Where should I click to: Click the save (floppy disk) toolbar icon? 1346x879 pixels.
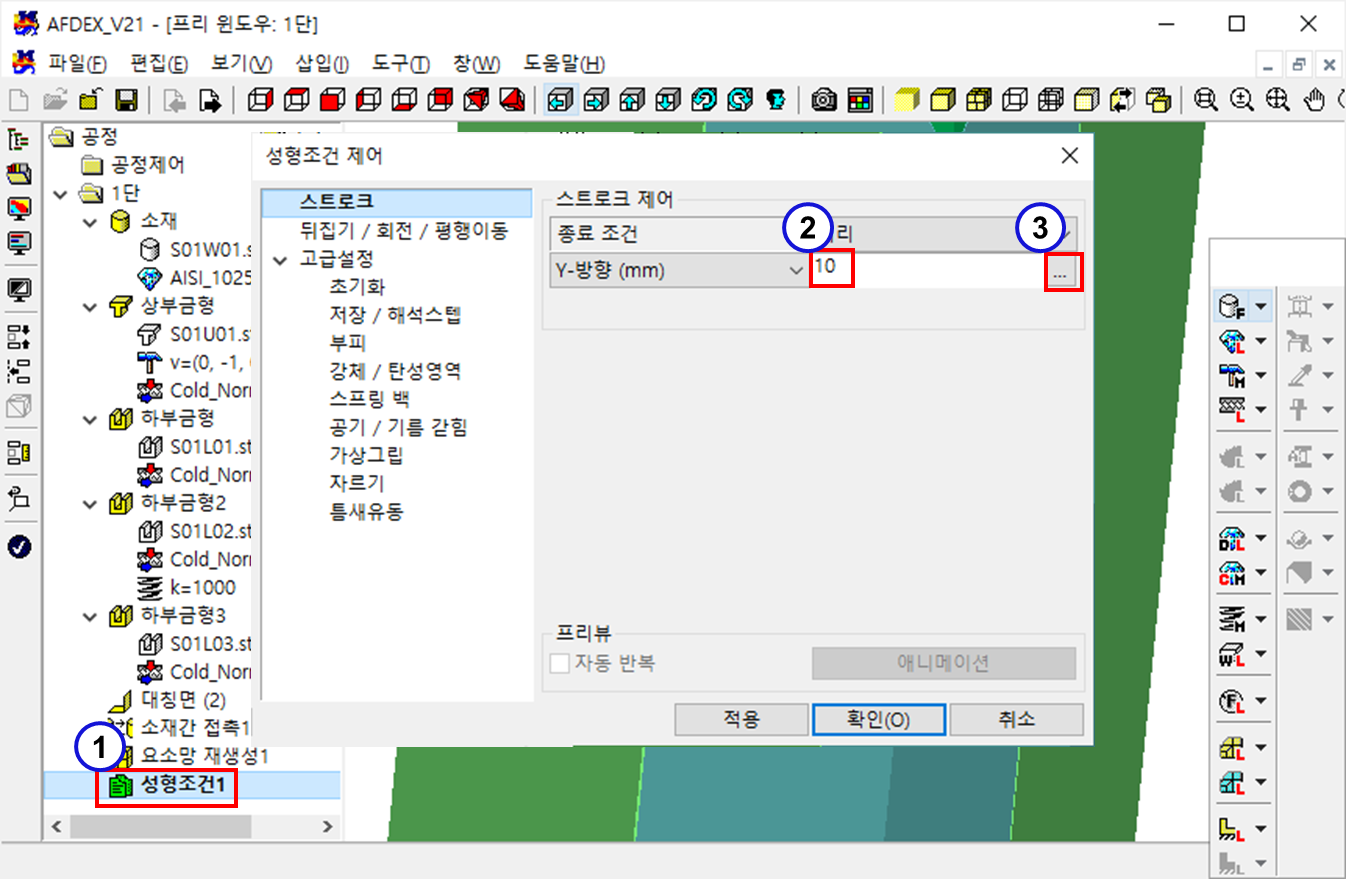click(x=126, y=100)
